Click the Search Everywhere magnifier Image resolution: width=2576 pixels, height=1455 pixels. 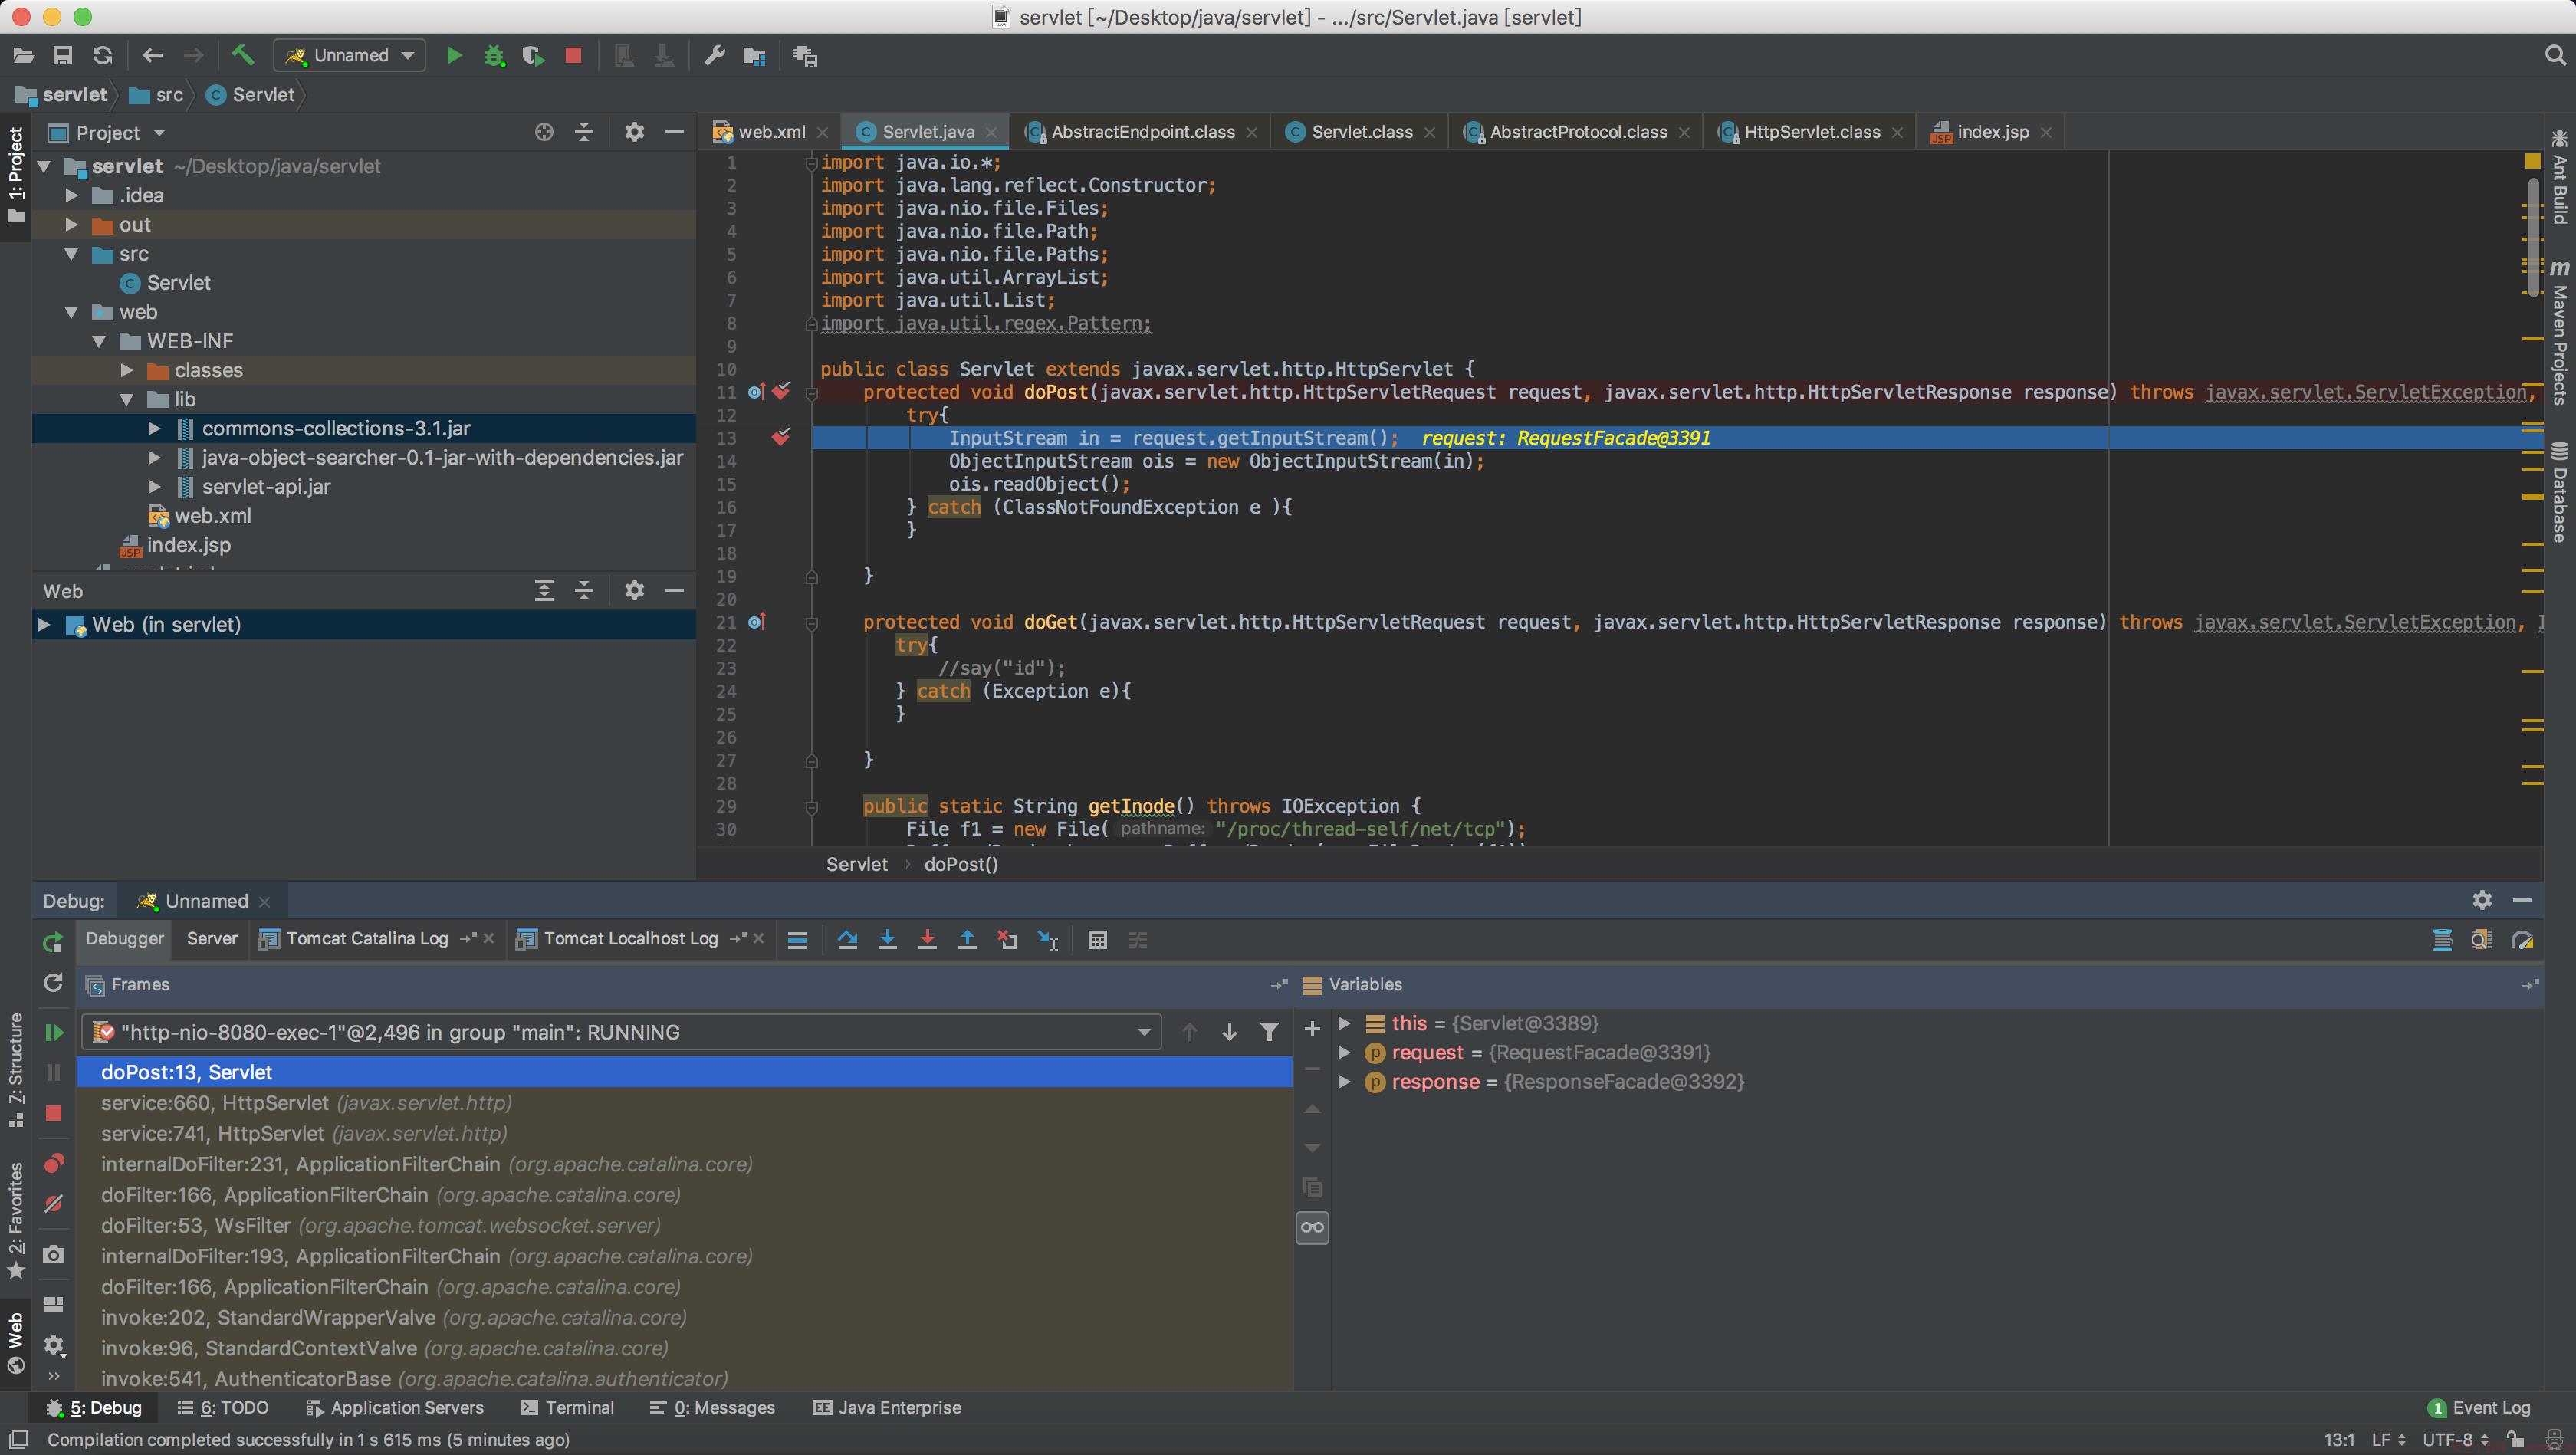pyautogui.click(x=2554, y=55)
